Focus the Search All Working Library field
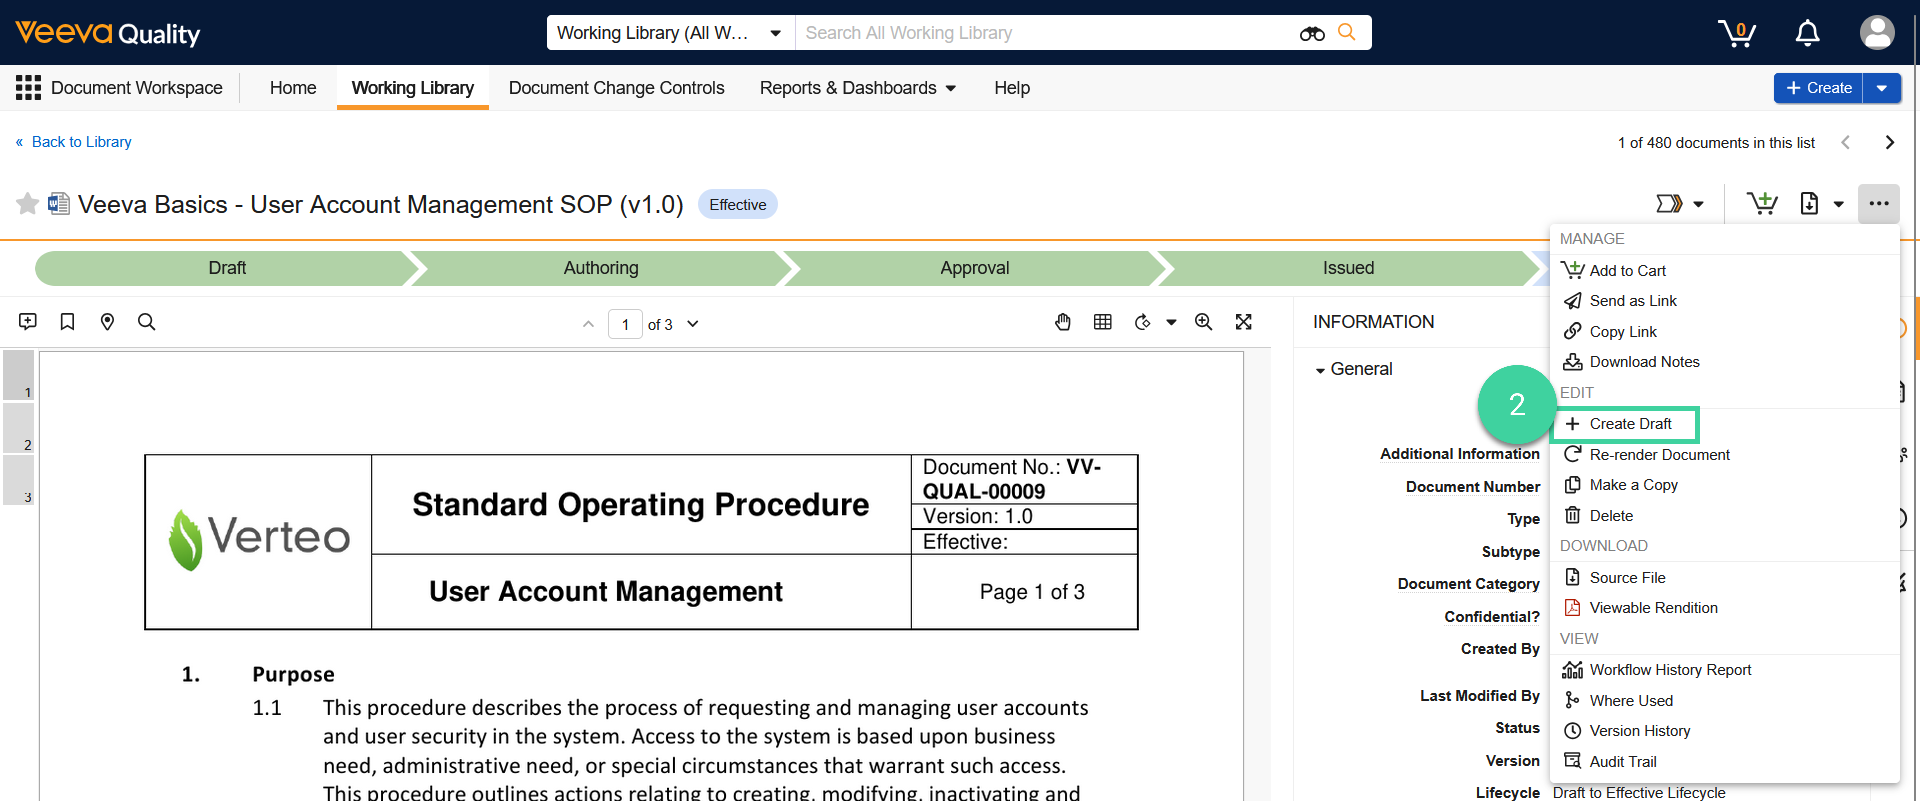Screen dimensions: 1920x801 coord(1045,33)
